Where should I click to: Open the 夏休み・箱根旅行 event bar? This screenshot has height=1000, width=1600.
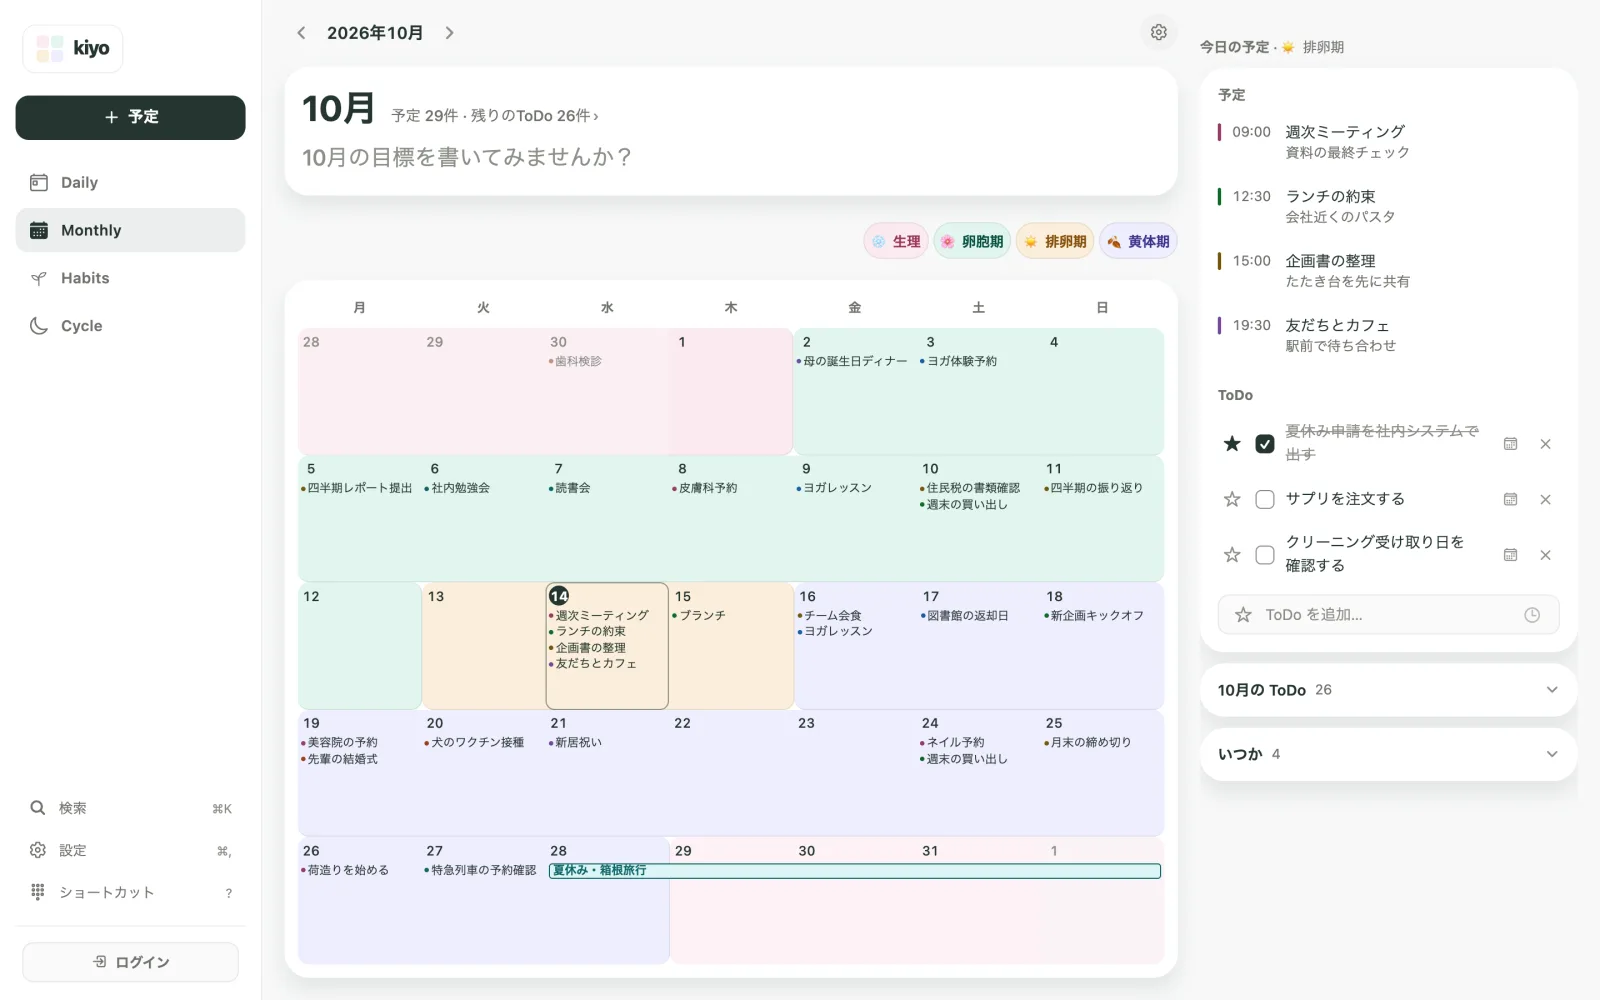(855, 871)
